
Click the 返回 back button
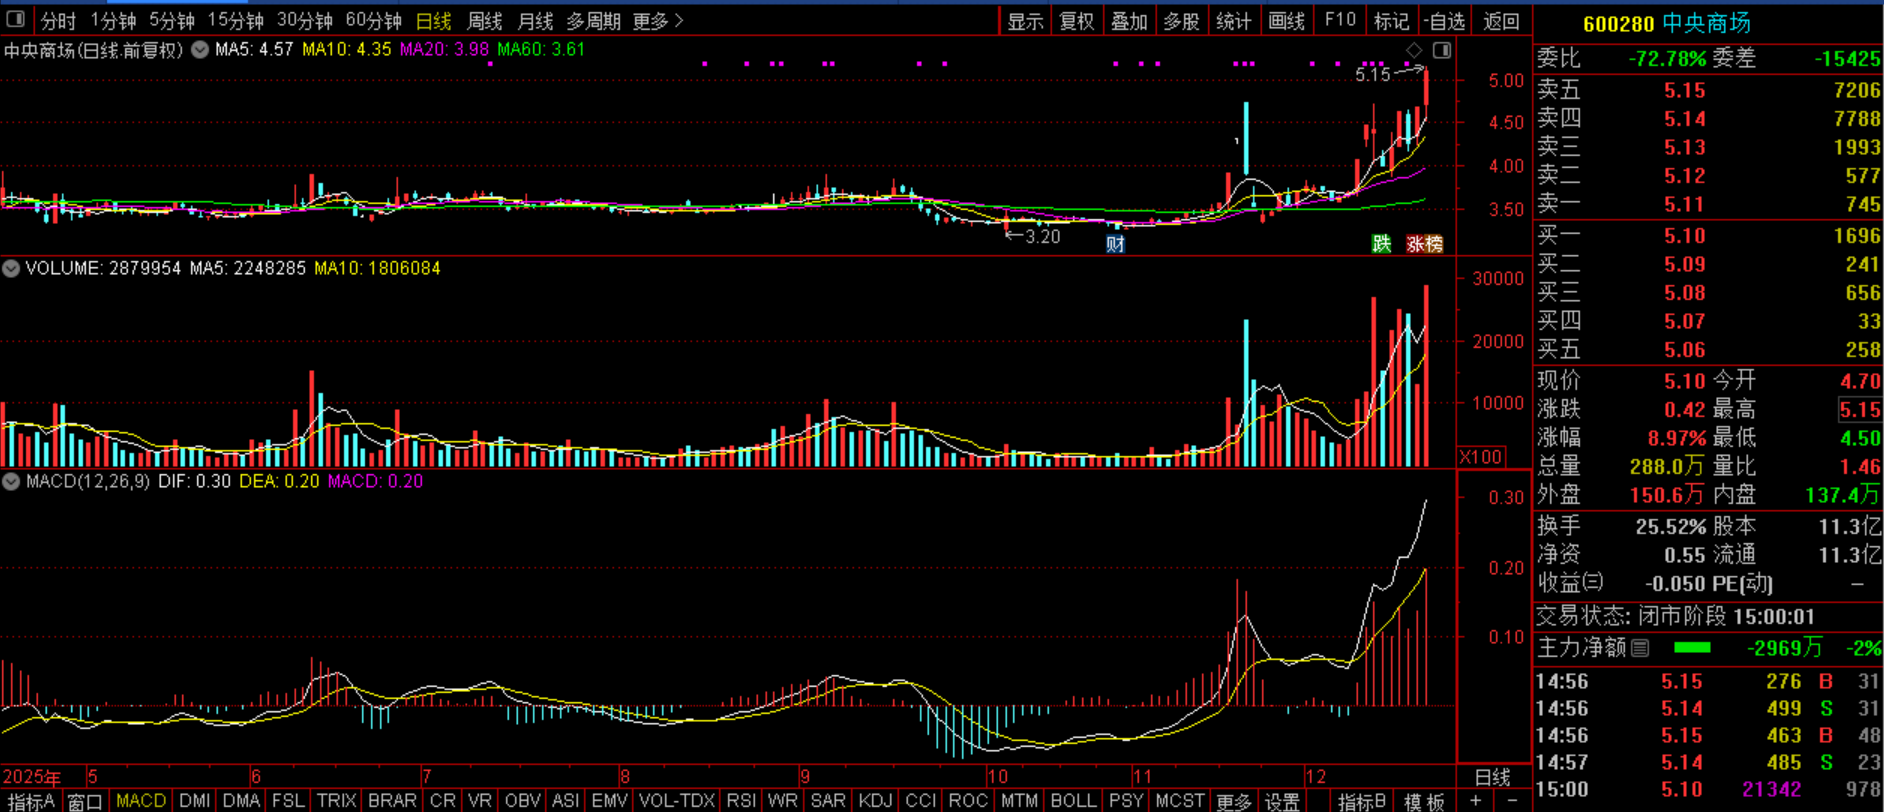[x=1501, y=21]
